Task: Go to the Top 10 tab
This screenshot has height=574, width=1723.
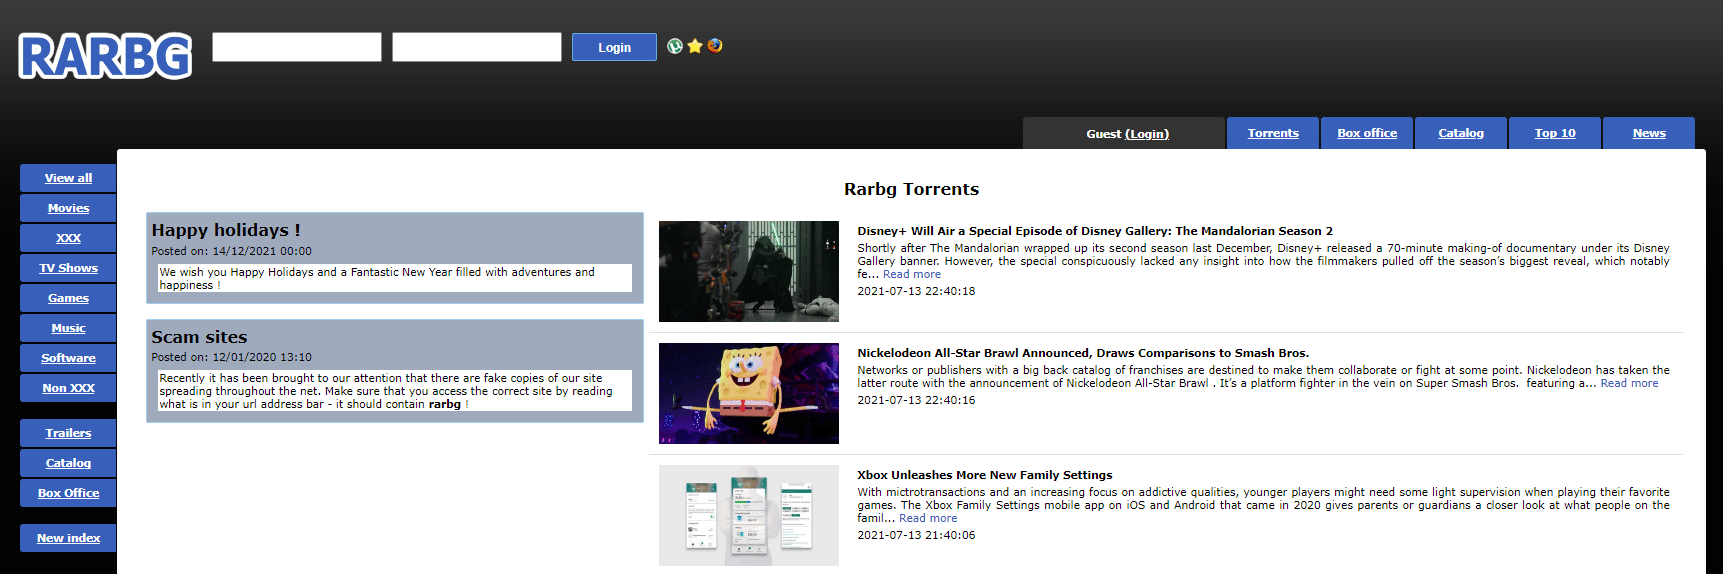Action: [x=1555, y=133]
